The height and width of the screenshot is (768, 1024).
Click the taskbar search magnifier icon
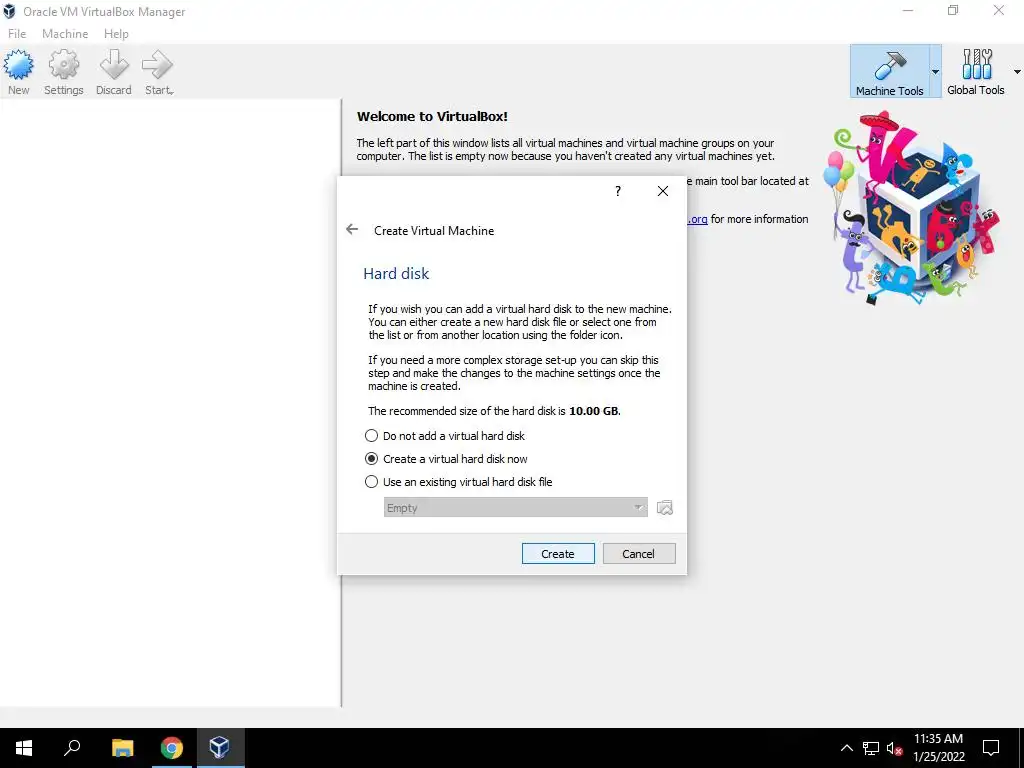[72, 748]
